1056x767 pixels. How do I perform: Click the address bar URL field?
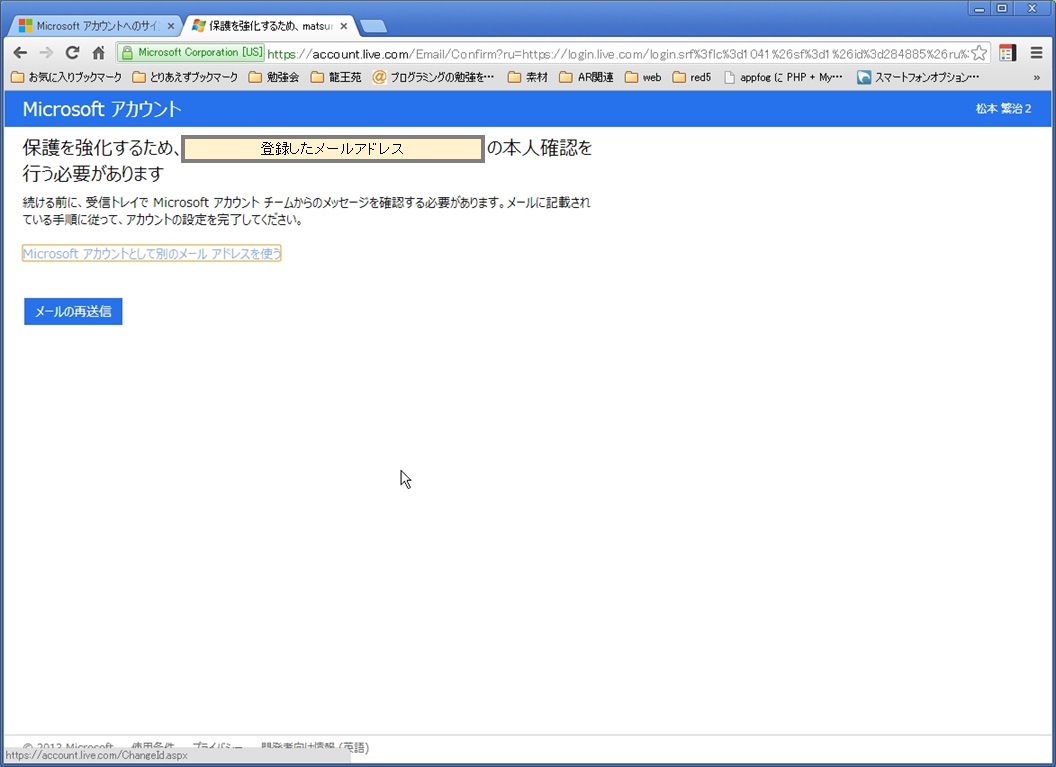tap(618, 54)
